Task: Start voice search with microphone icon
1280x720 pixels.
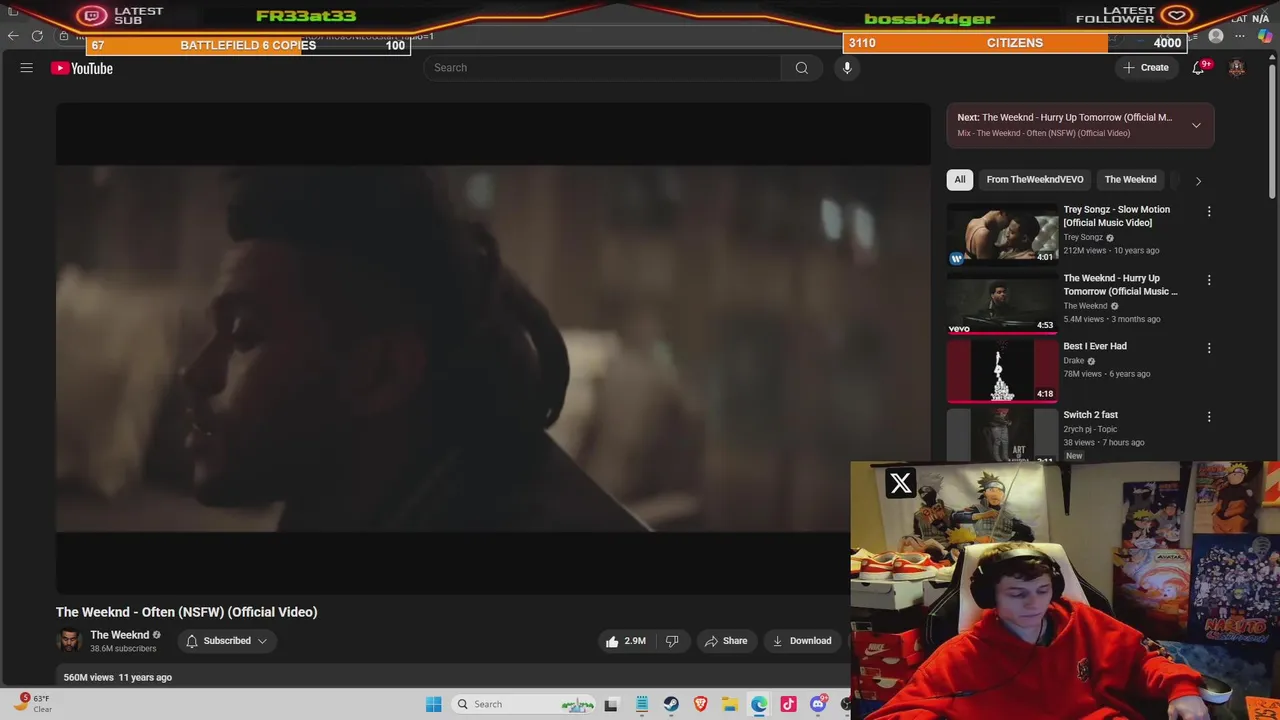Action: tap(847, 68)
